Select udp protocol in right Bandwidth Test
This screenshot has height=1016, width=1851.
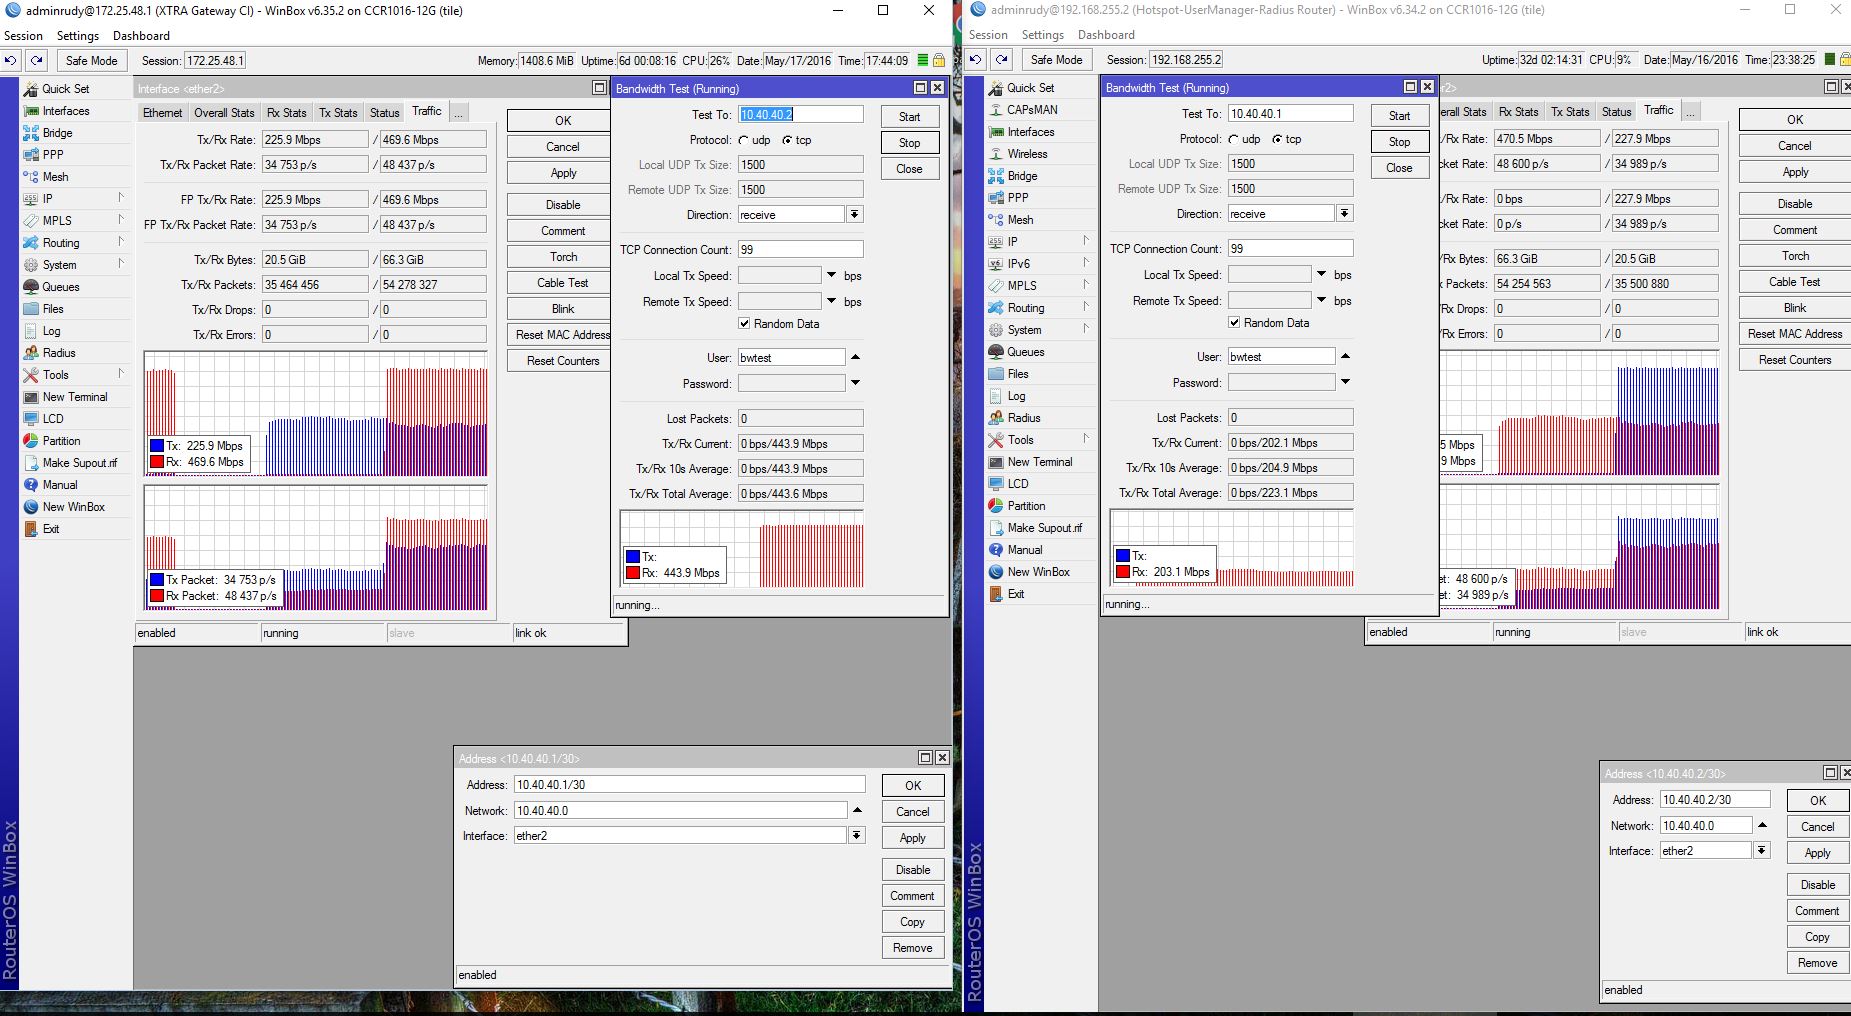pos(1234,139)
